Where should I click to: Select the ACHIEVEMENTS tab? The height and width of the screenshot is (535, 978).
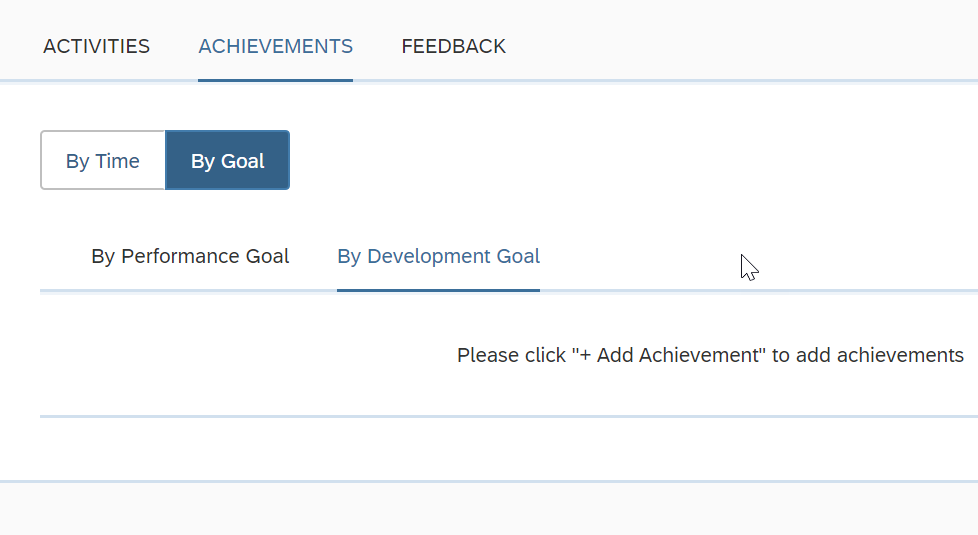276,46
